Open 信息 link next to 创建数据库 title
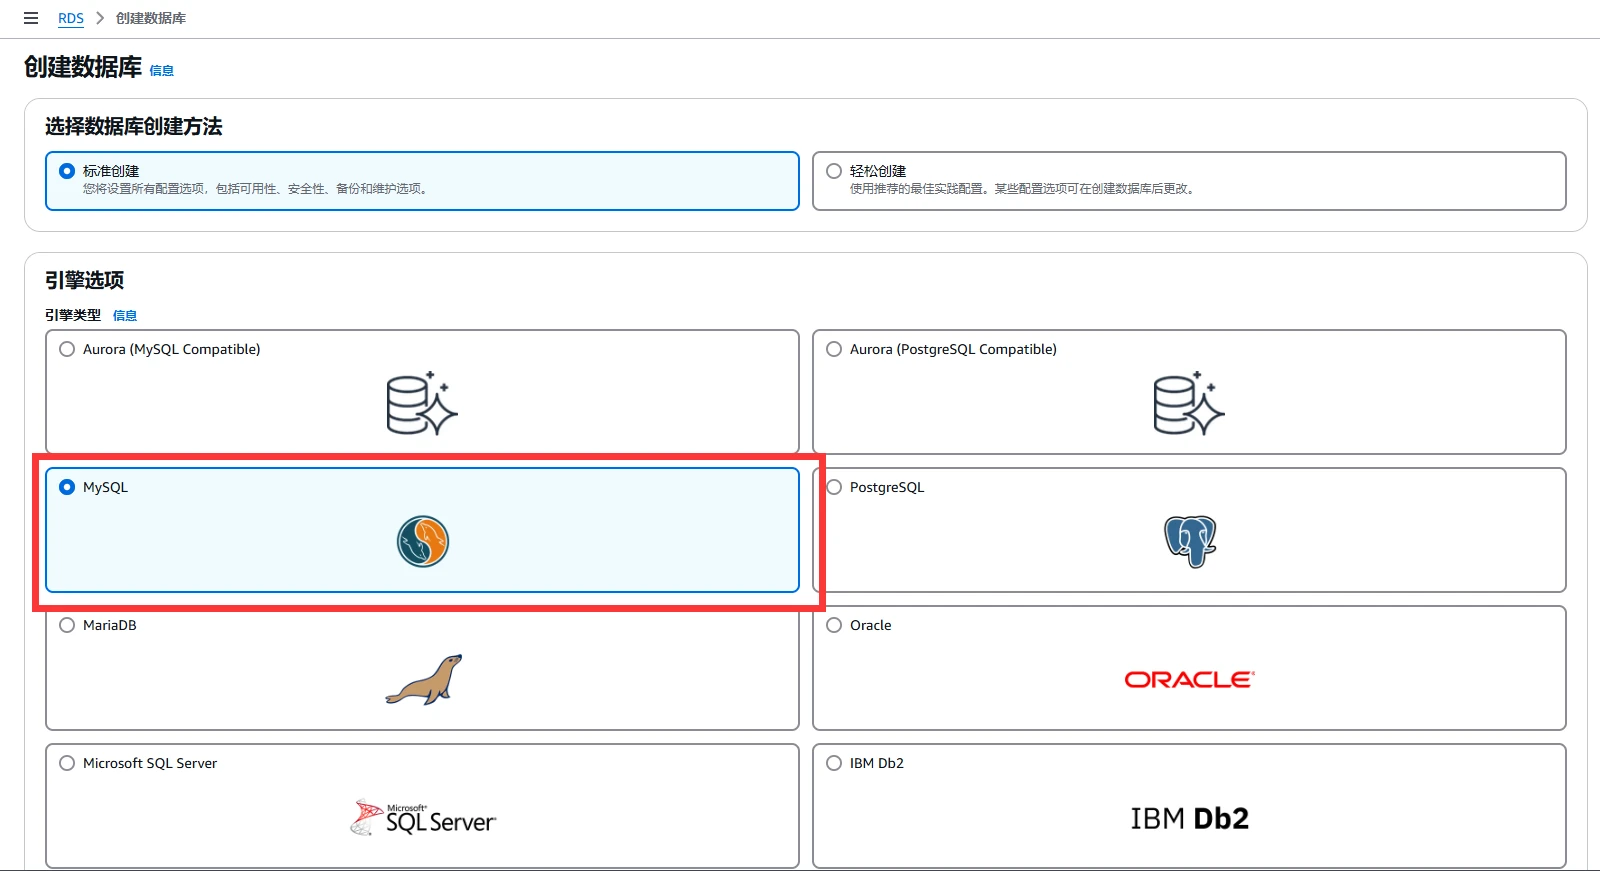The image size is (1600, 871). click(161, 70)
